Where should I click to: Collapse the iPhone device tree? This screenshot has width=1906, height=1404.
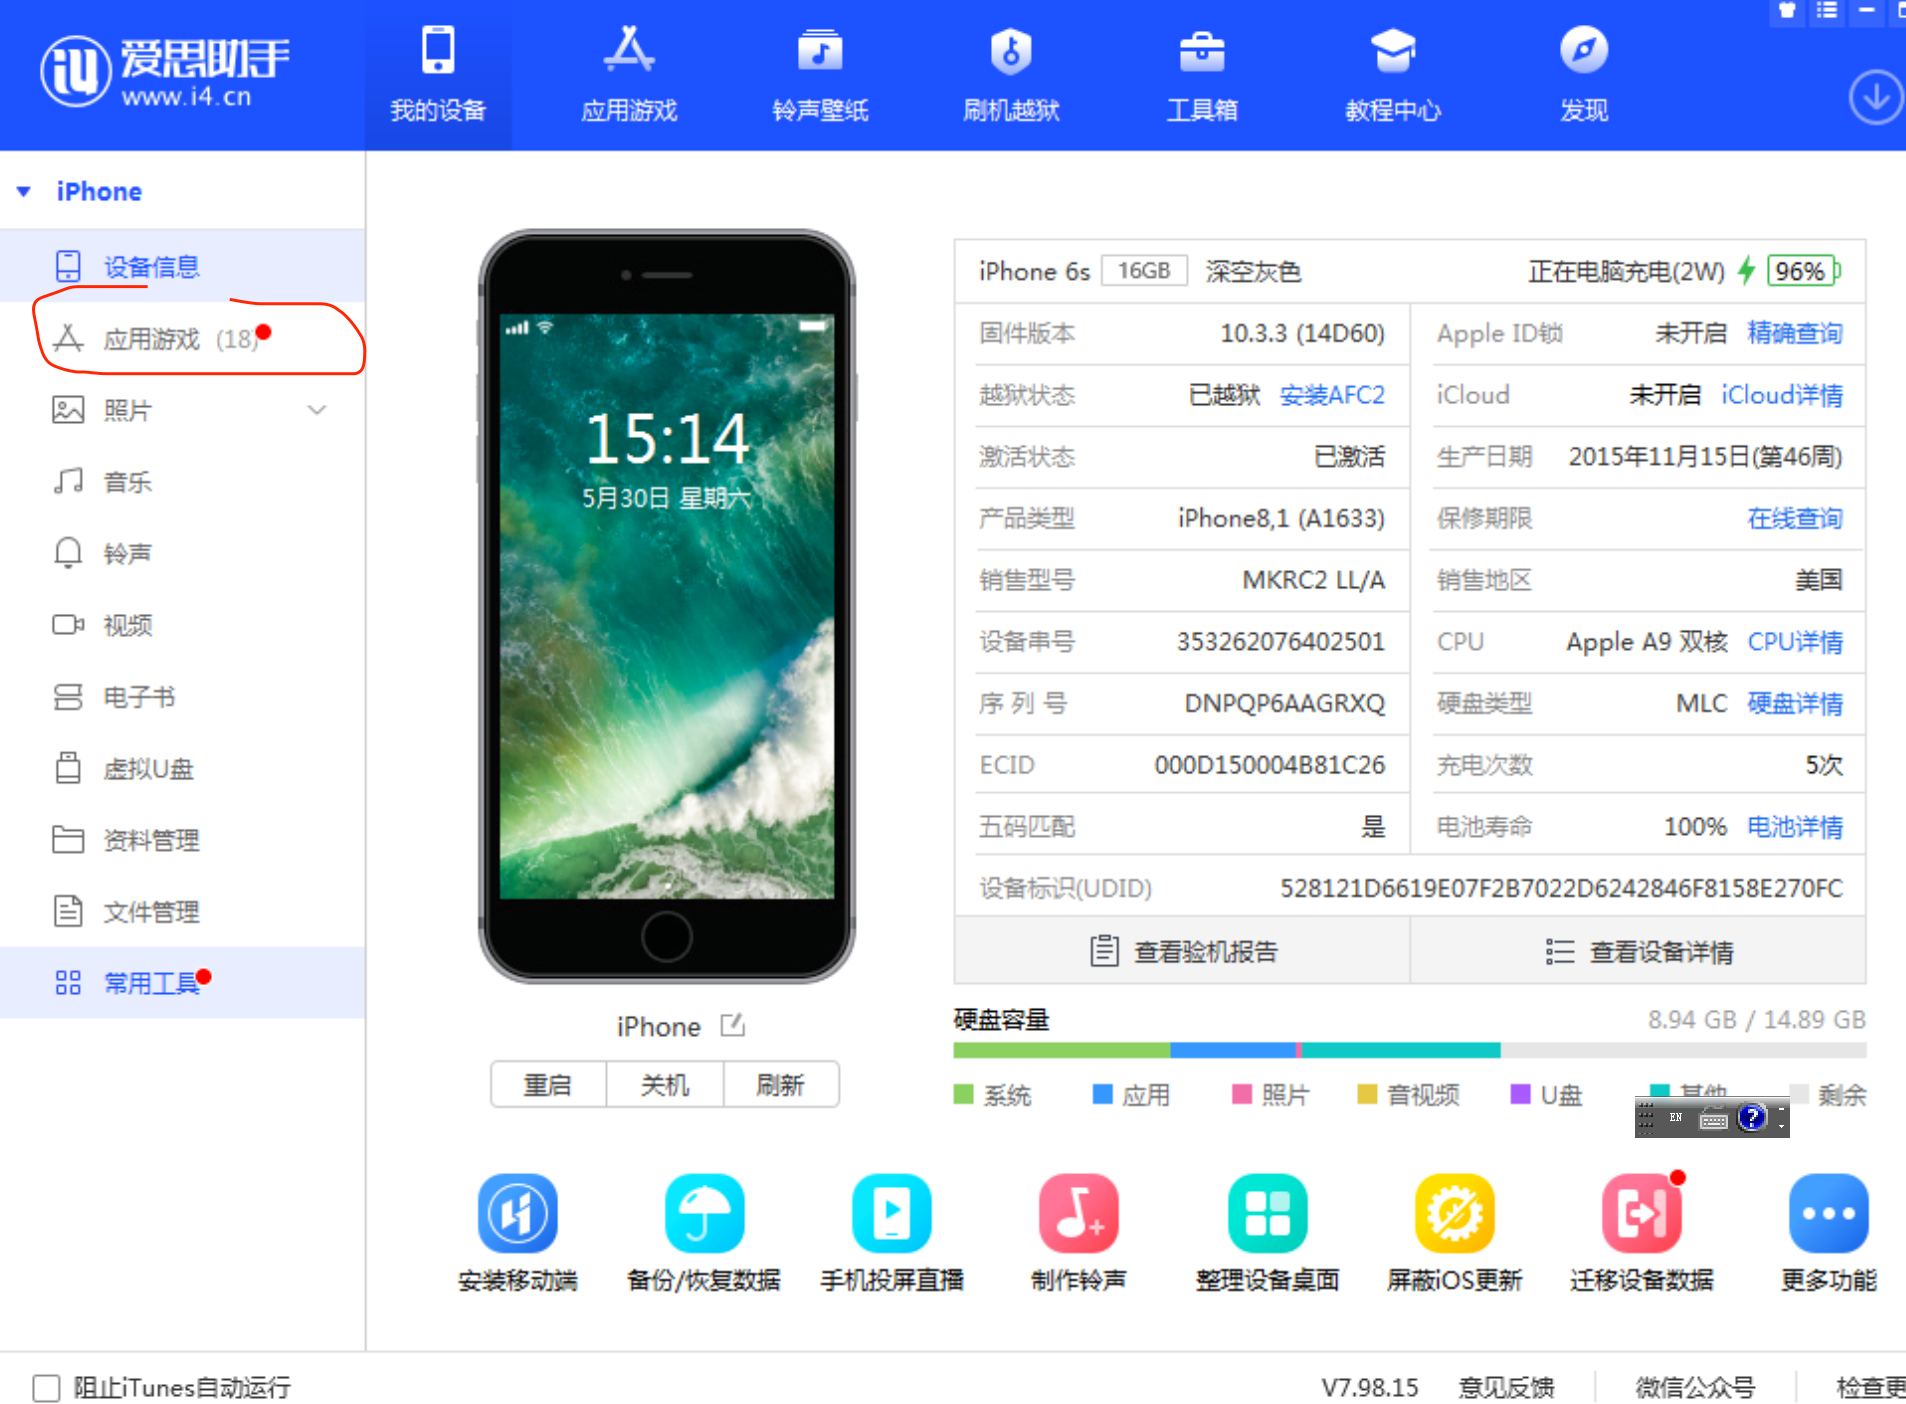[x=24, y=191]
